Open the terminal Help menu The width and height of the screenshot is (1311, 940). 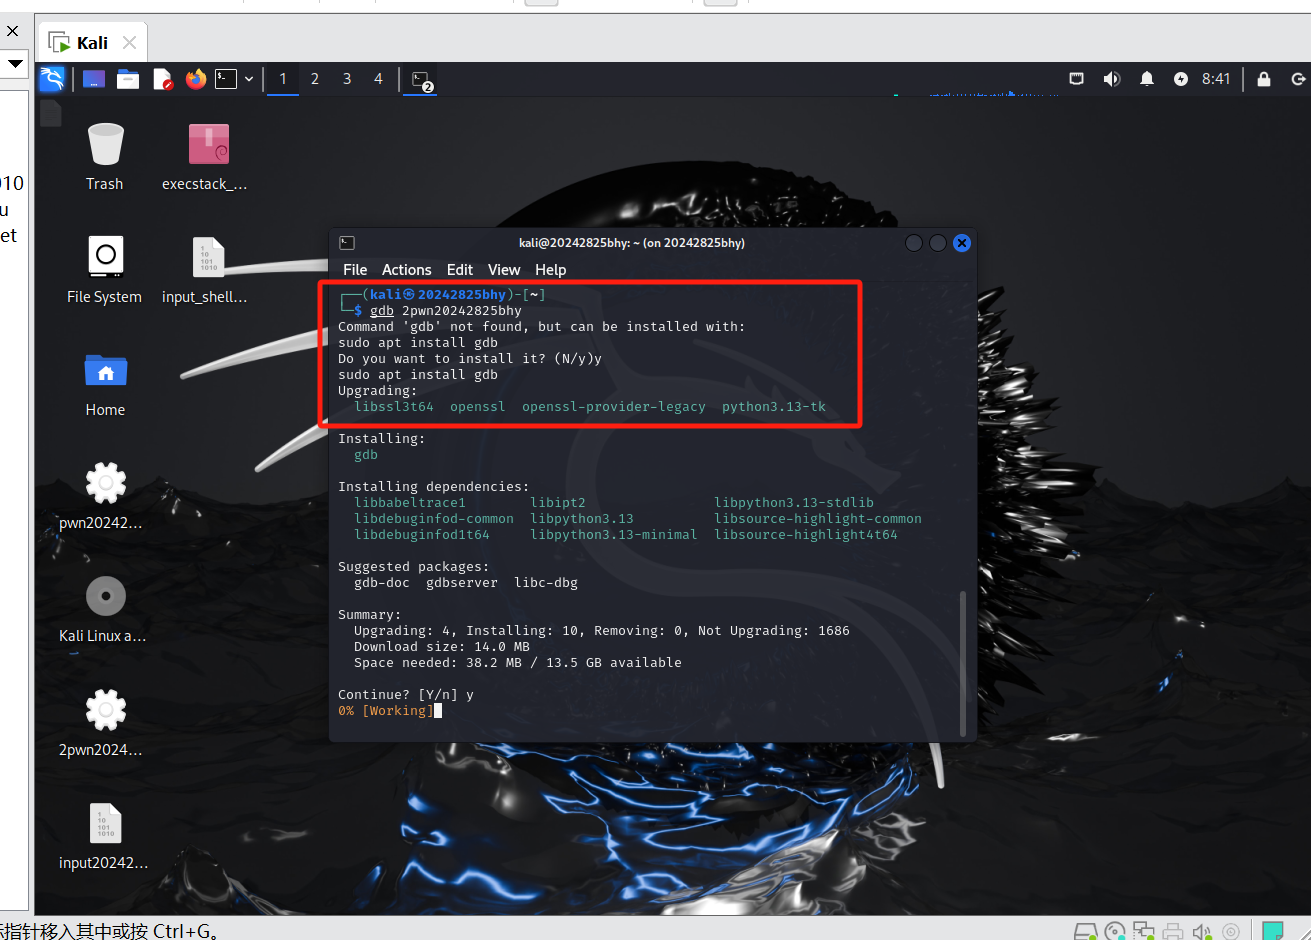551,270
